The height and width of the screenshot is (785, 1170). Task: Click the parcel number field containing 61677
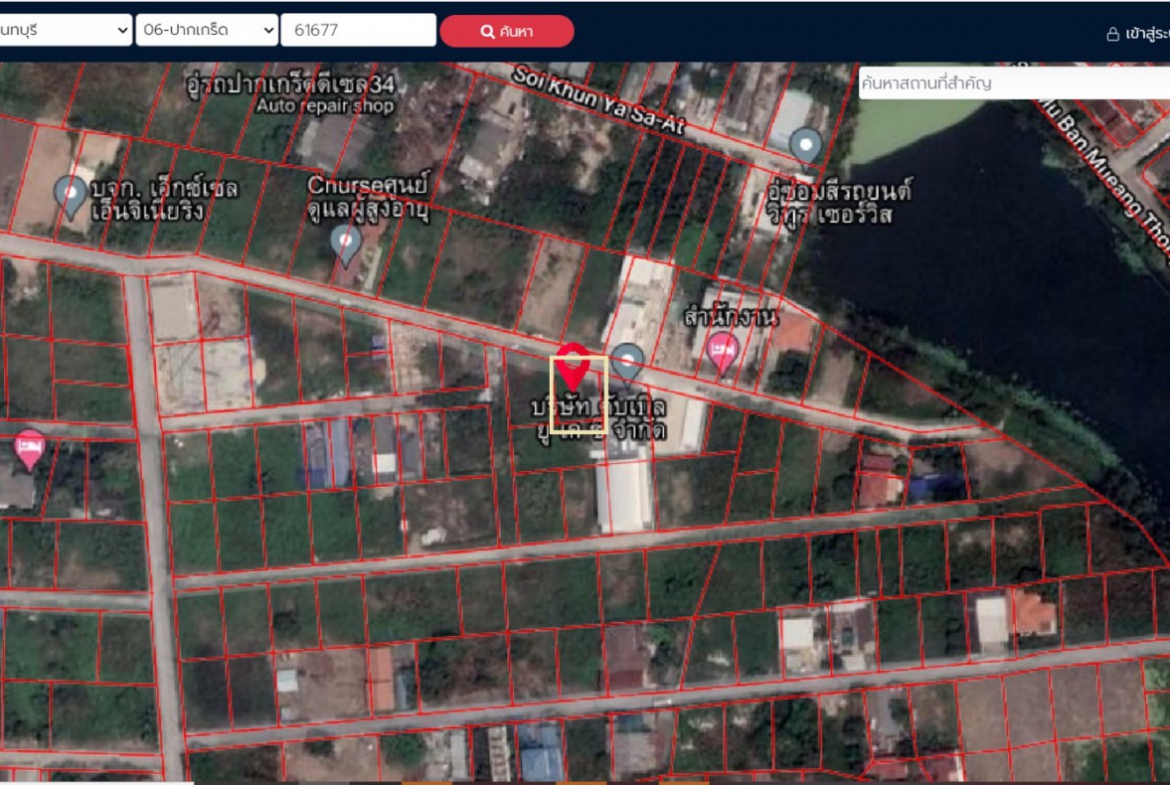(359, 31)
